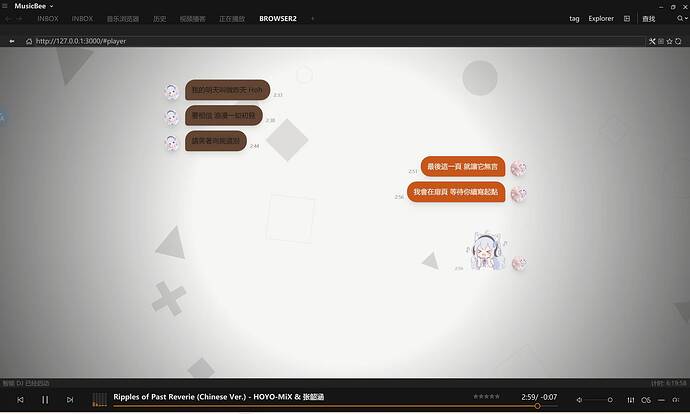Click the page view icon beside wrench
The image size is (690, 414).
[x=661, y=41]
